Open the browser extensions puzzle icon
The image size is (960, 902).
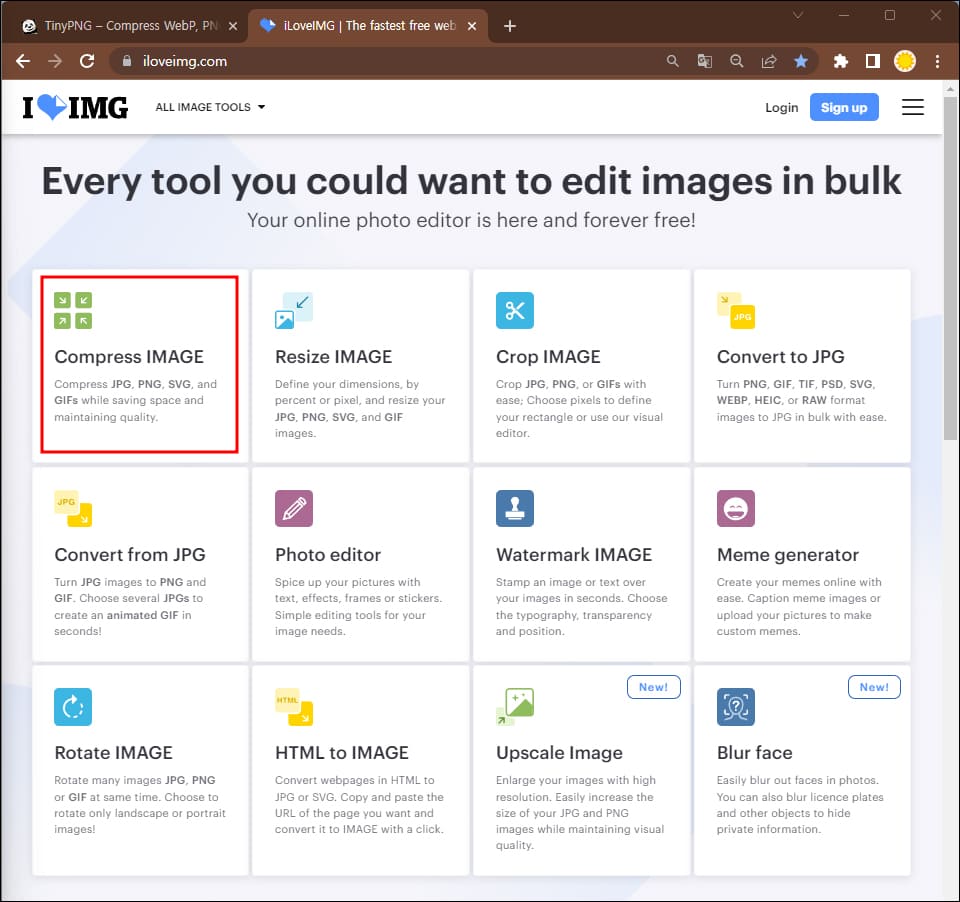click(x=841, y=61)
